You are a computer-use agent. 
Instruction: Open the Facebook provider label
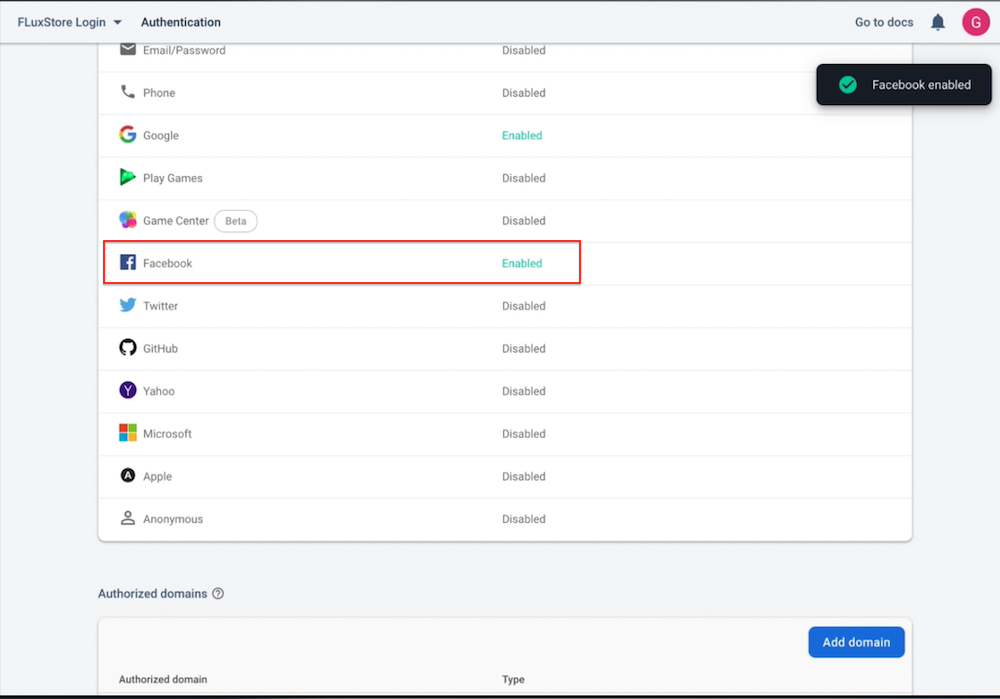167,263
